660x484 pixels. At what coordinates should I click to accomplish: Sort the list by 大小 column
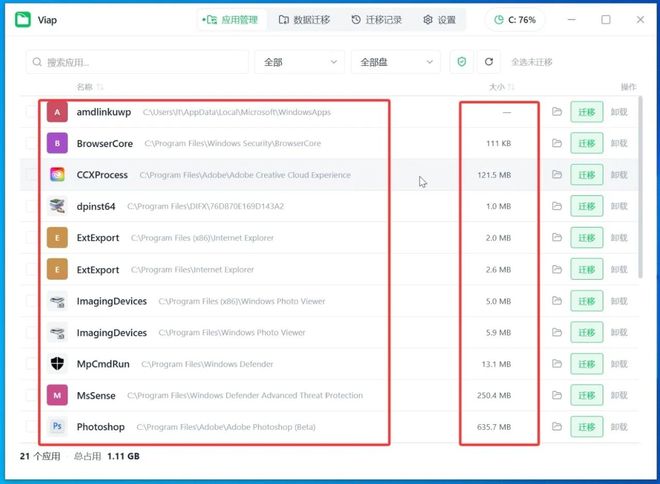[502, 87]
